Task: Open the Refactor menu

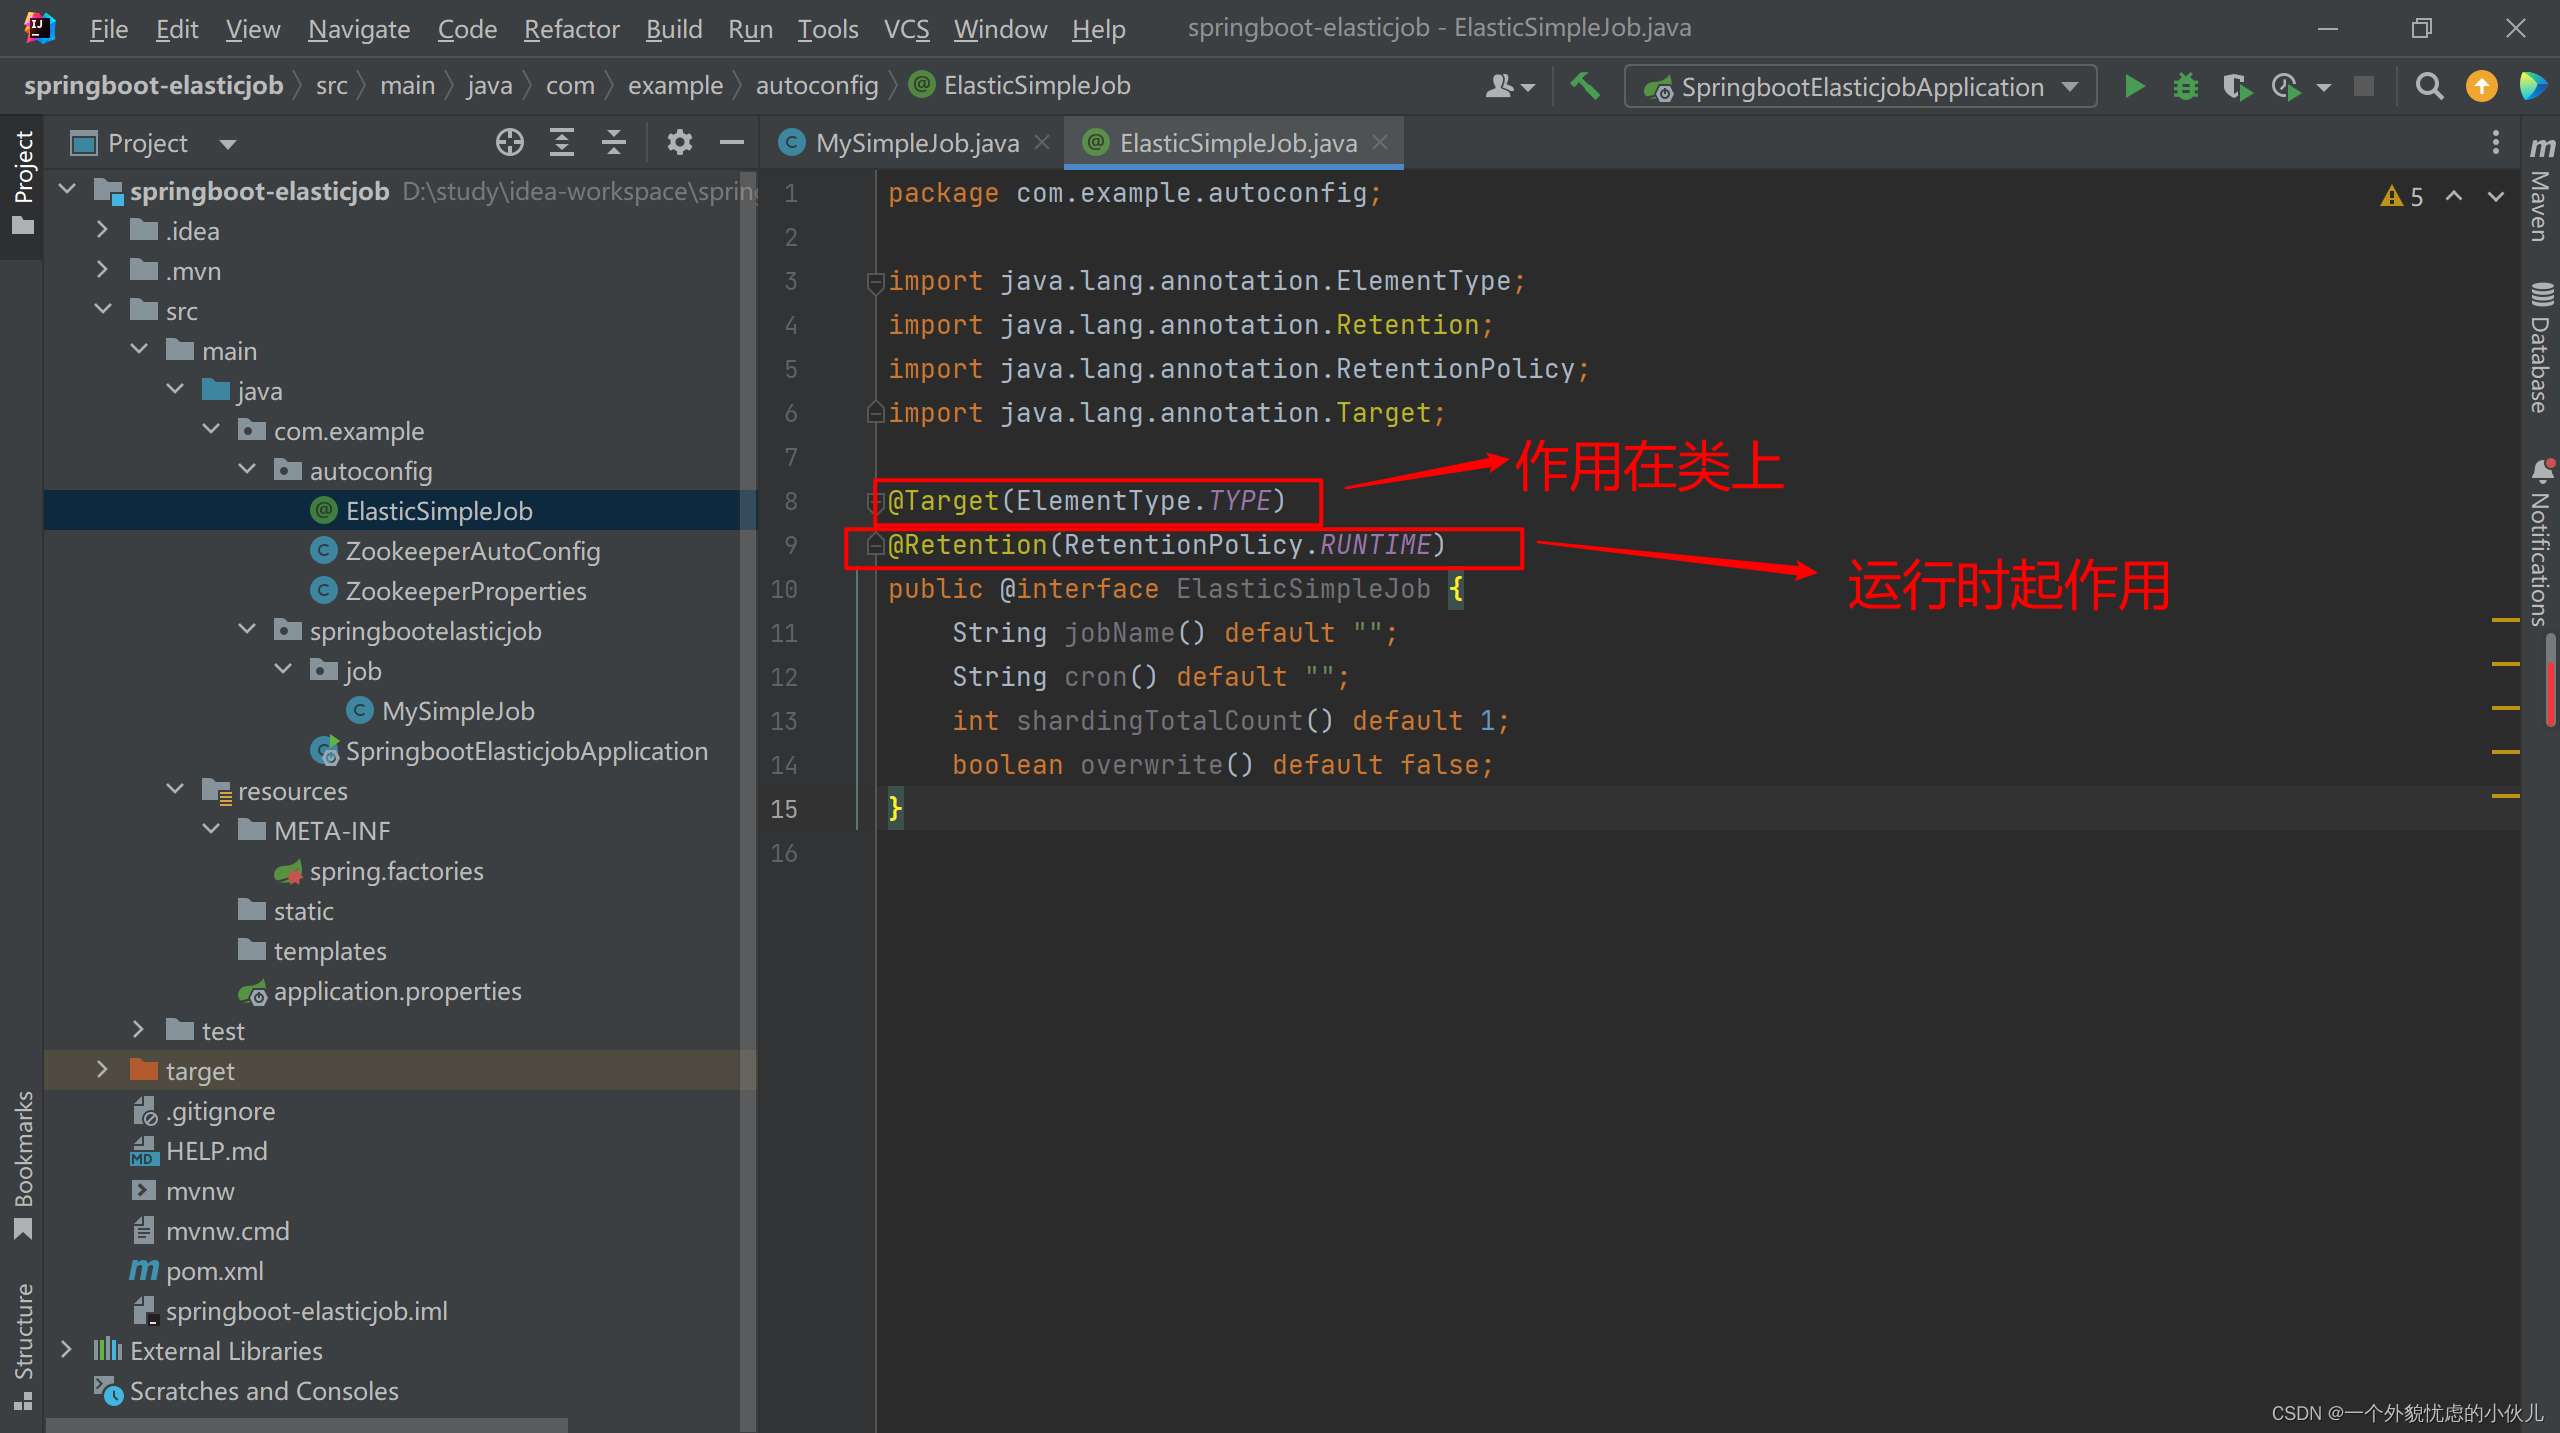Action: coord(571,29)
